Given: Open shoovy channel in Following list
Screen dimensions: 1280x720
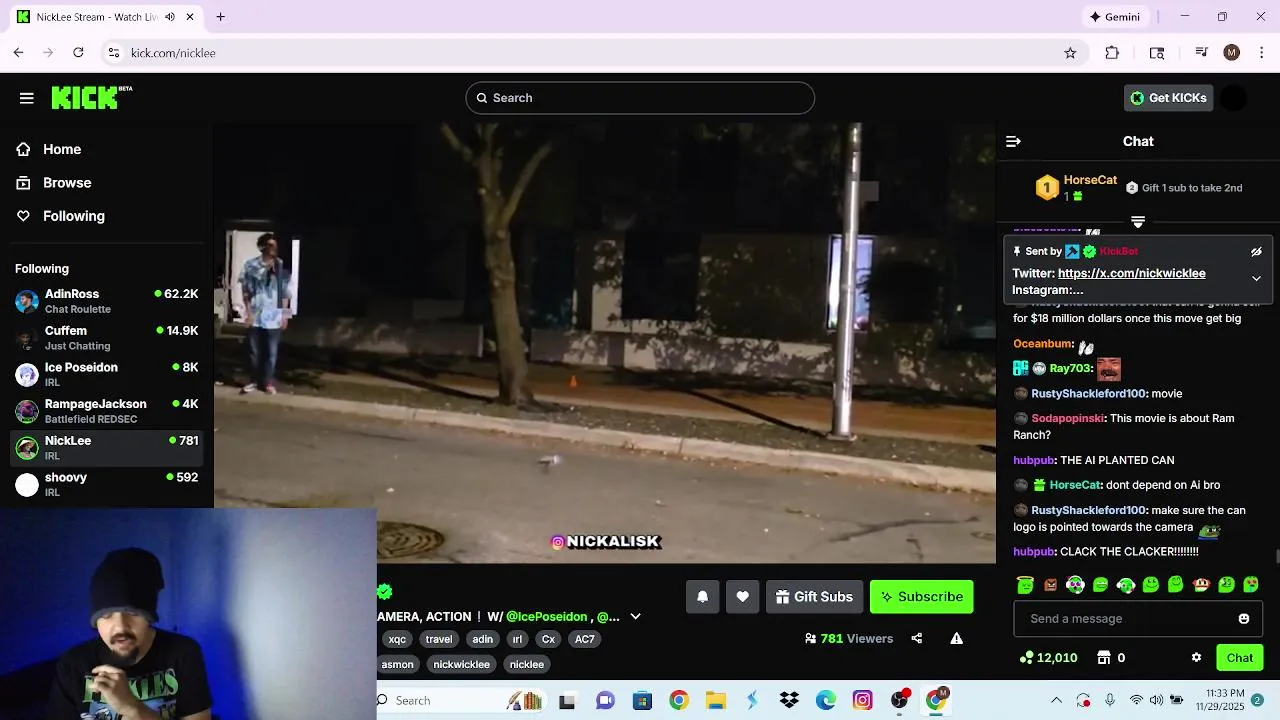Looking at the screenshot, I should [107, 484].
